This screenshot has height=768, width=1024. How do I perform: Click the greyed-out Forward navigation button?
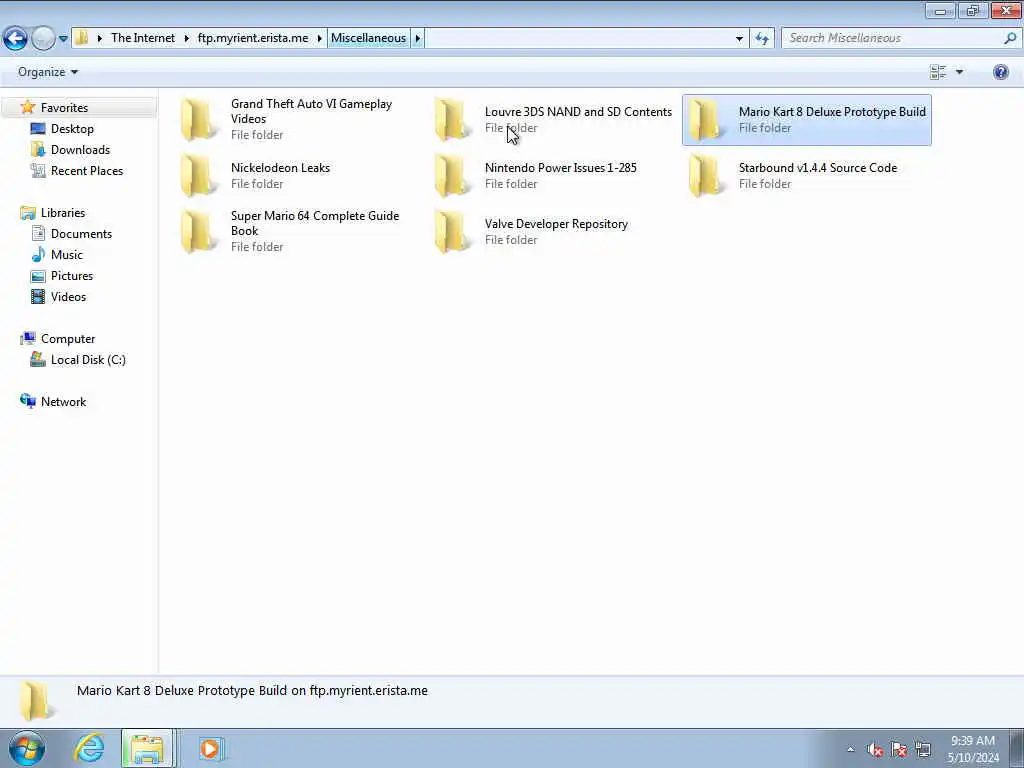(43, 38)
